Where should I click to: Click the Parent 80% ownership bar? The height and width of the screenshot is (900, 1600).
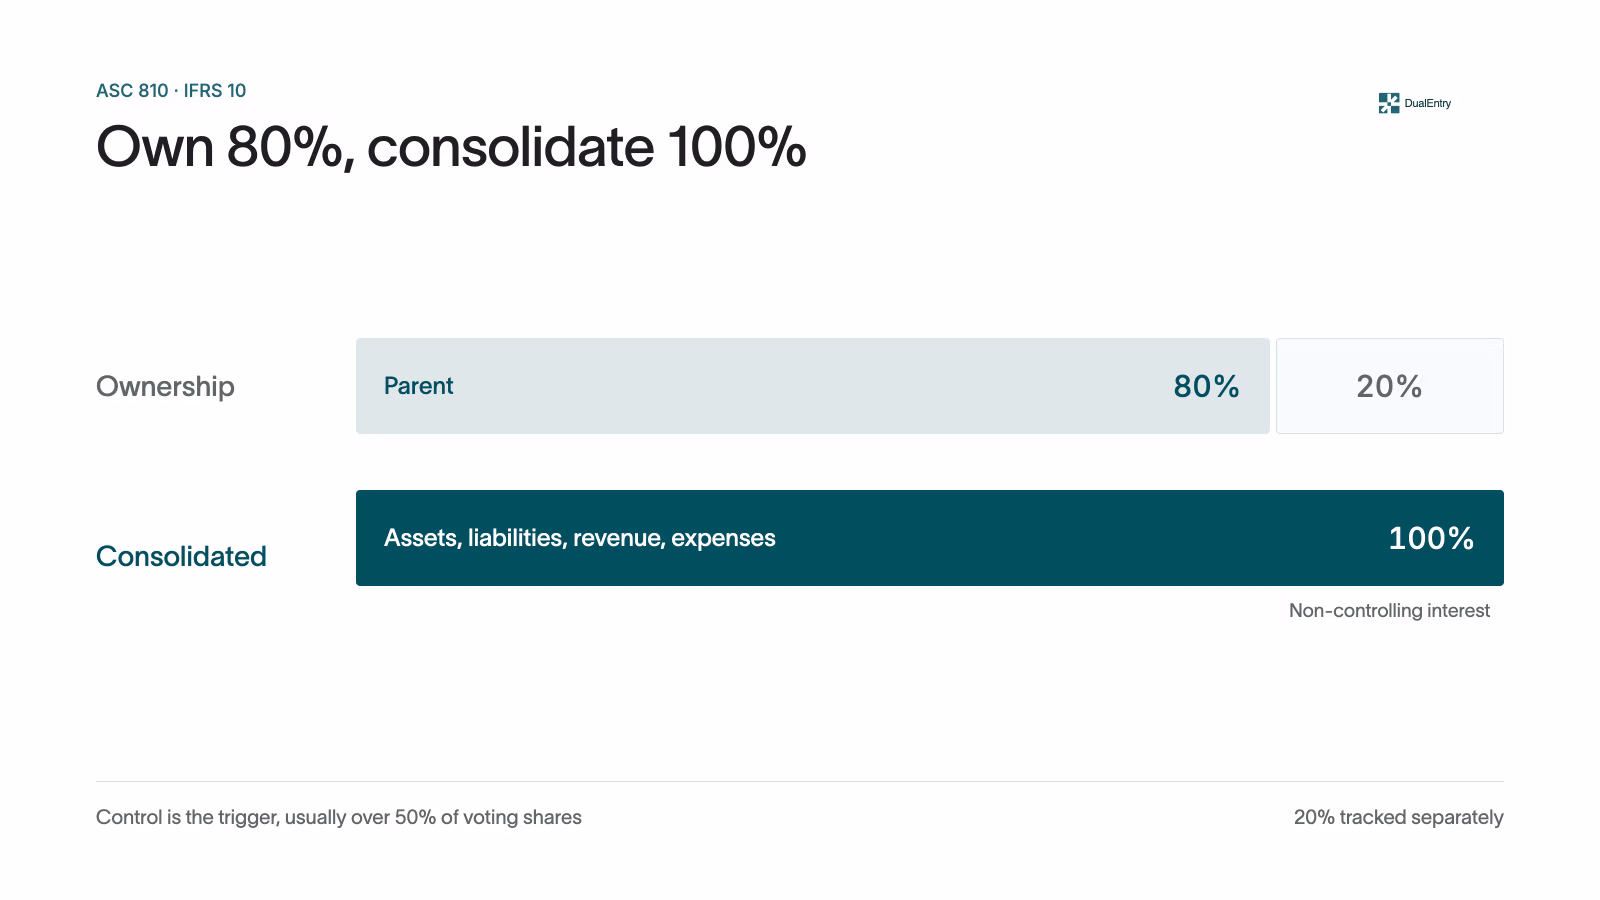813,386
